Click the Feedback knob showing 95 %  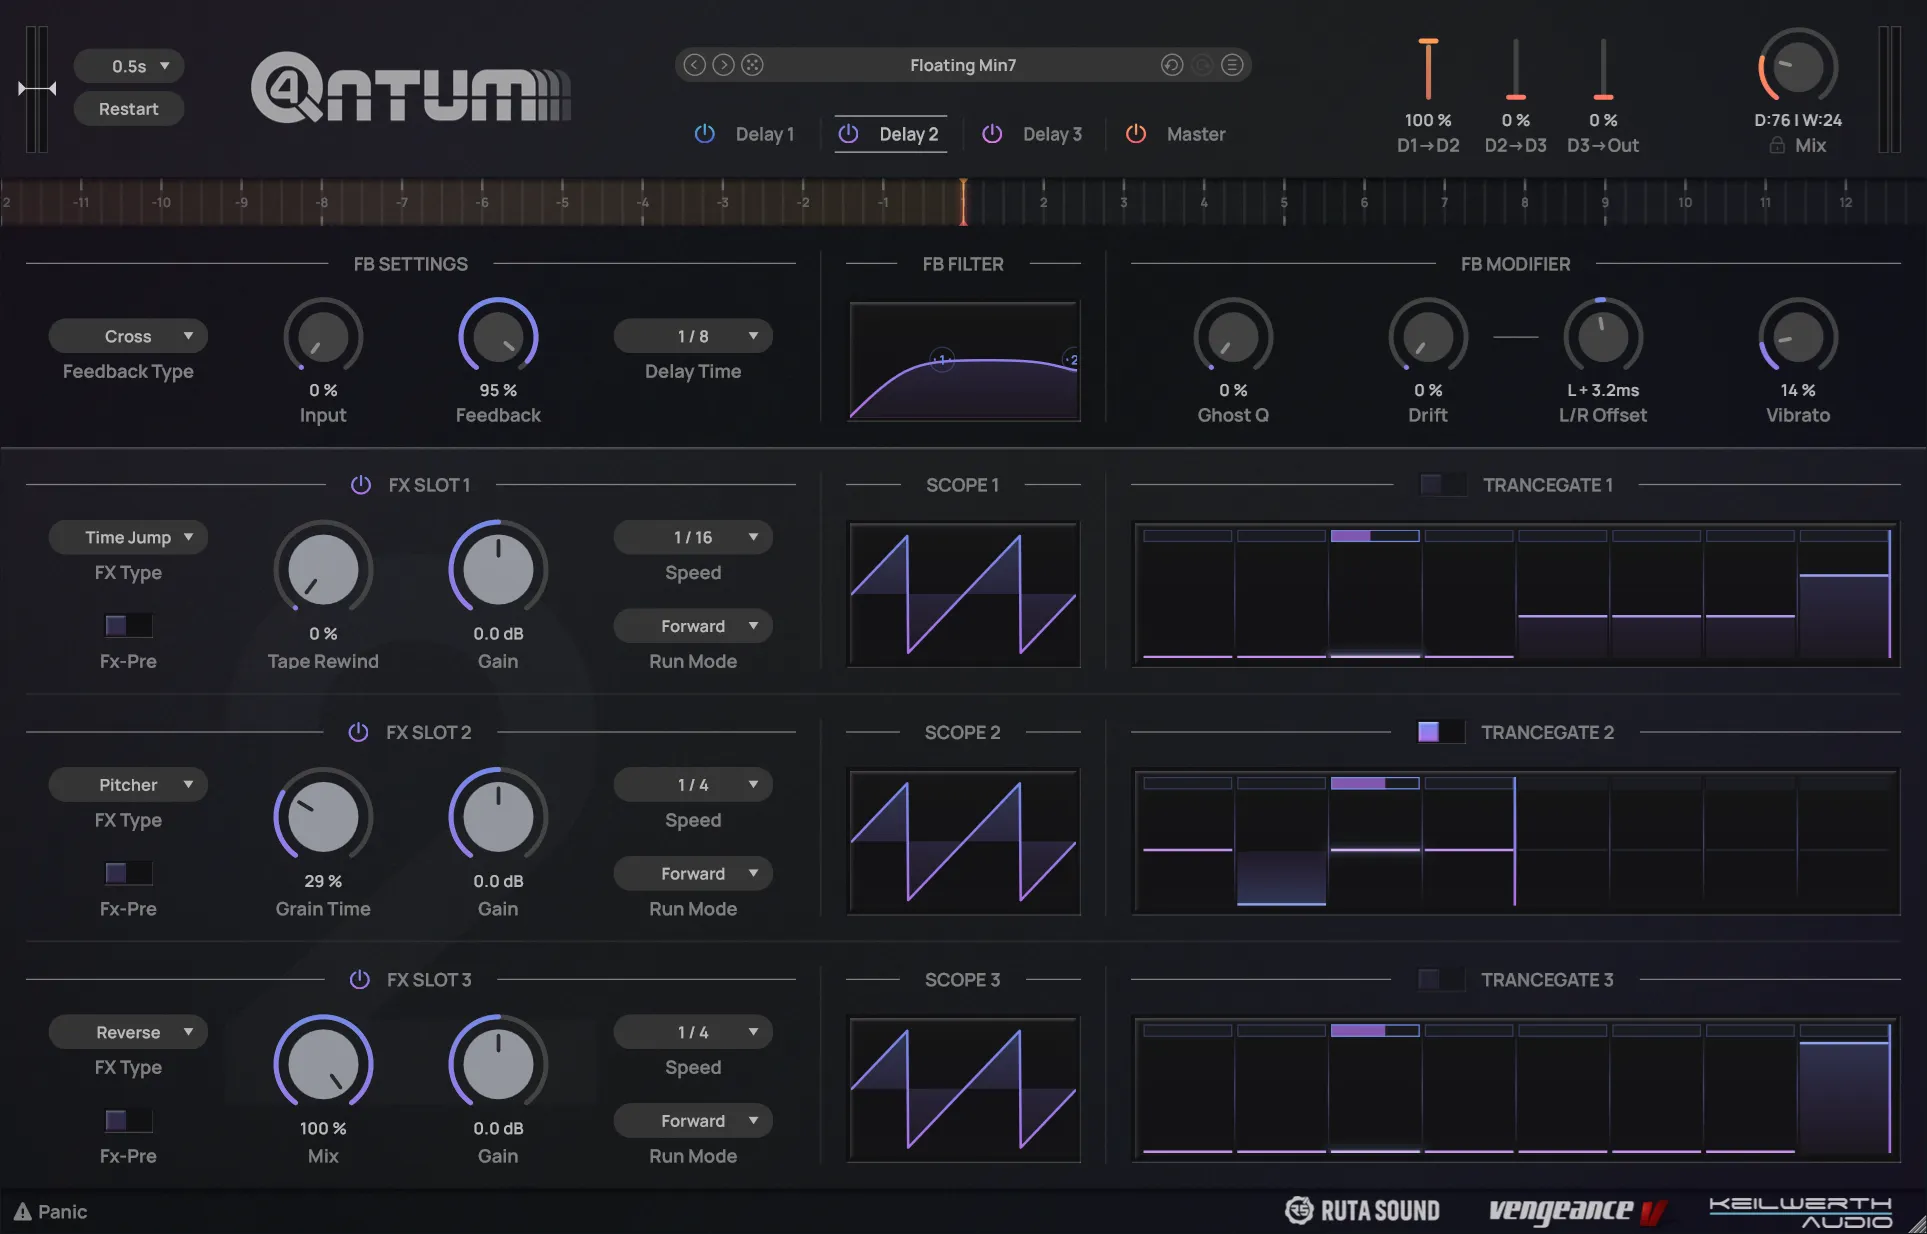(498, 338)
